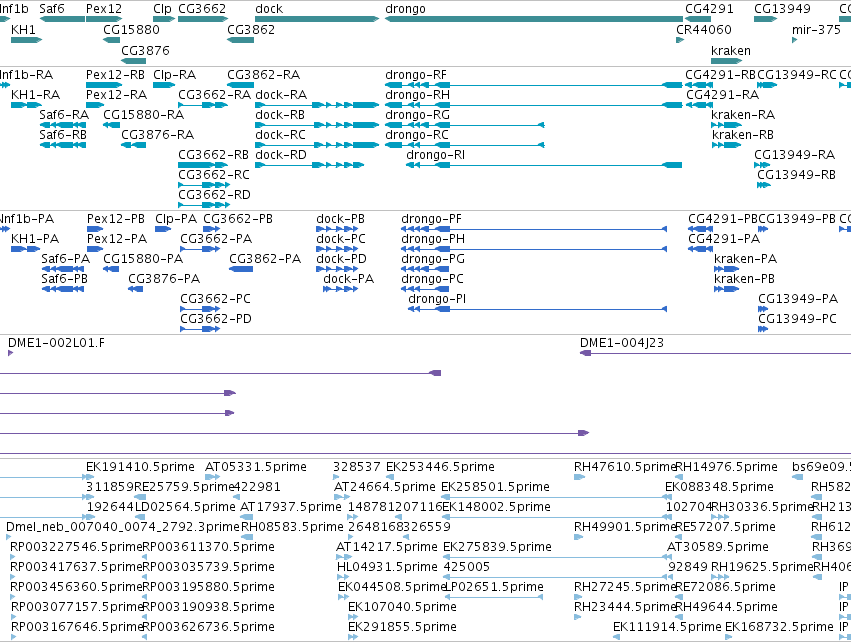Click protein CG3662-PD
This screenshot has width=851, height=642.
tap(216, 320)
